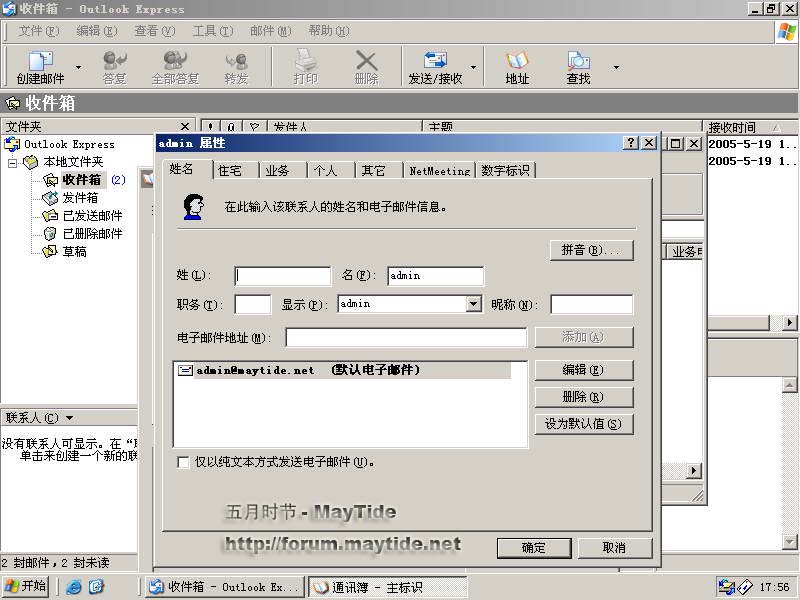Open the 显示 (Display) name dropdown
This screenshot has width=800, height=600.
(474, 304)
